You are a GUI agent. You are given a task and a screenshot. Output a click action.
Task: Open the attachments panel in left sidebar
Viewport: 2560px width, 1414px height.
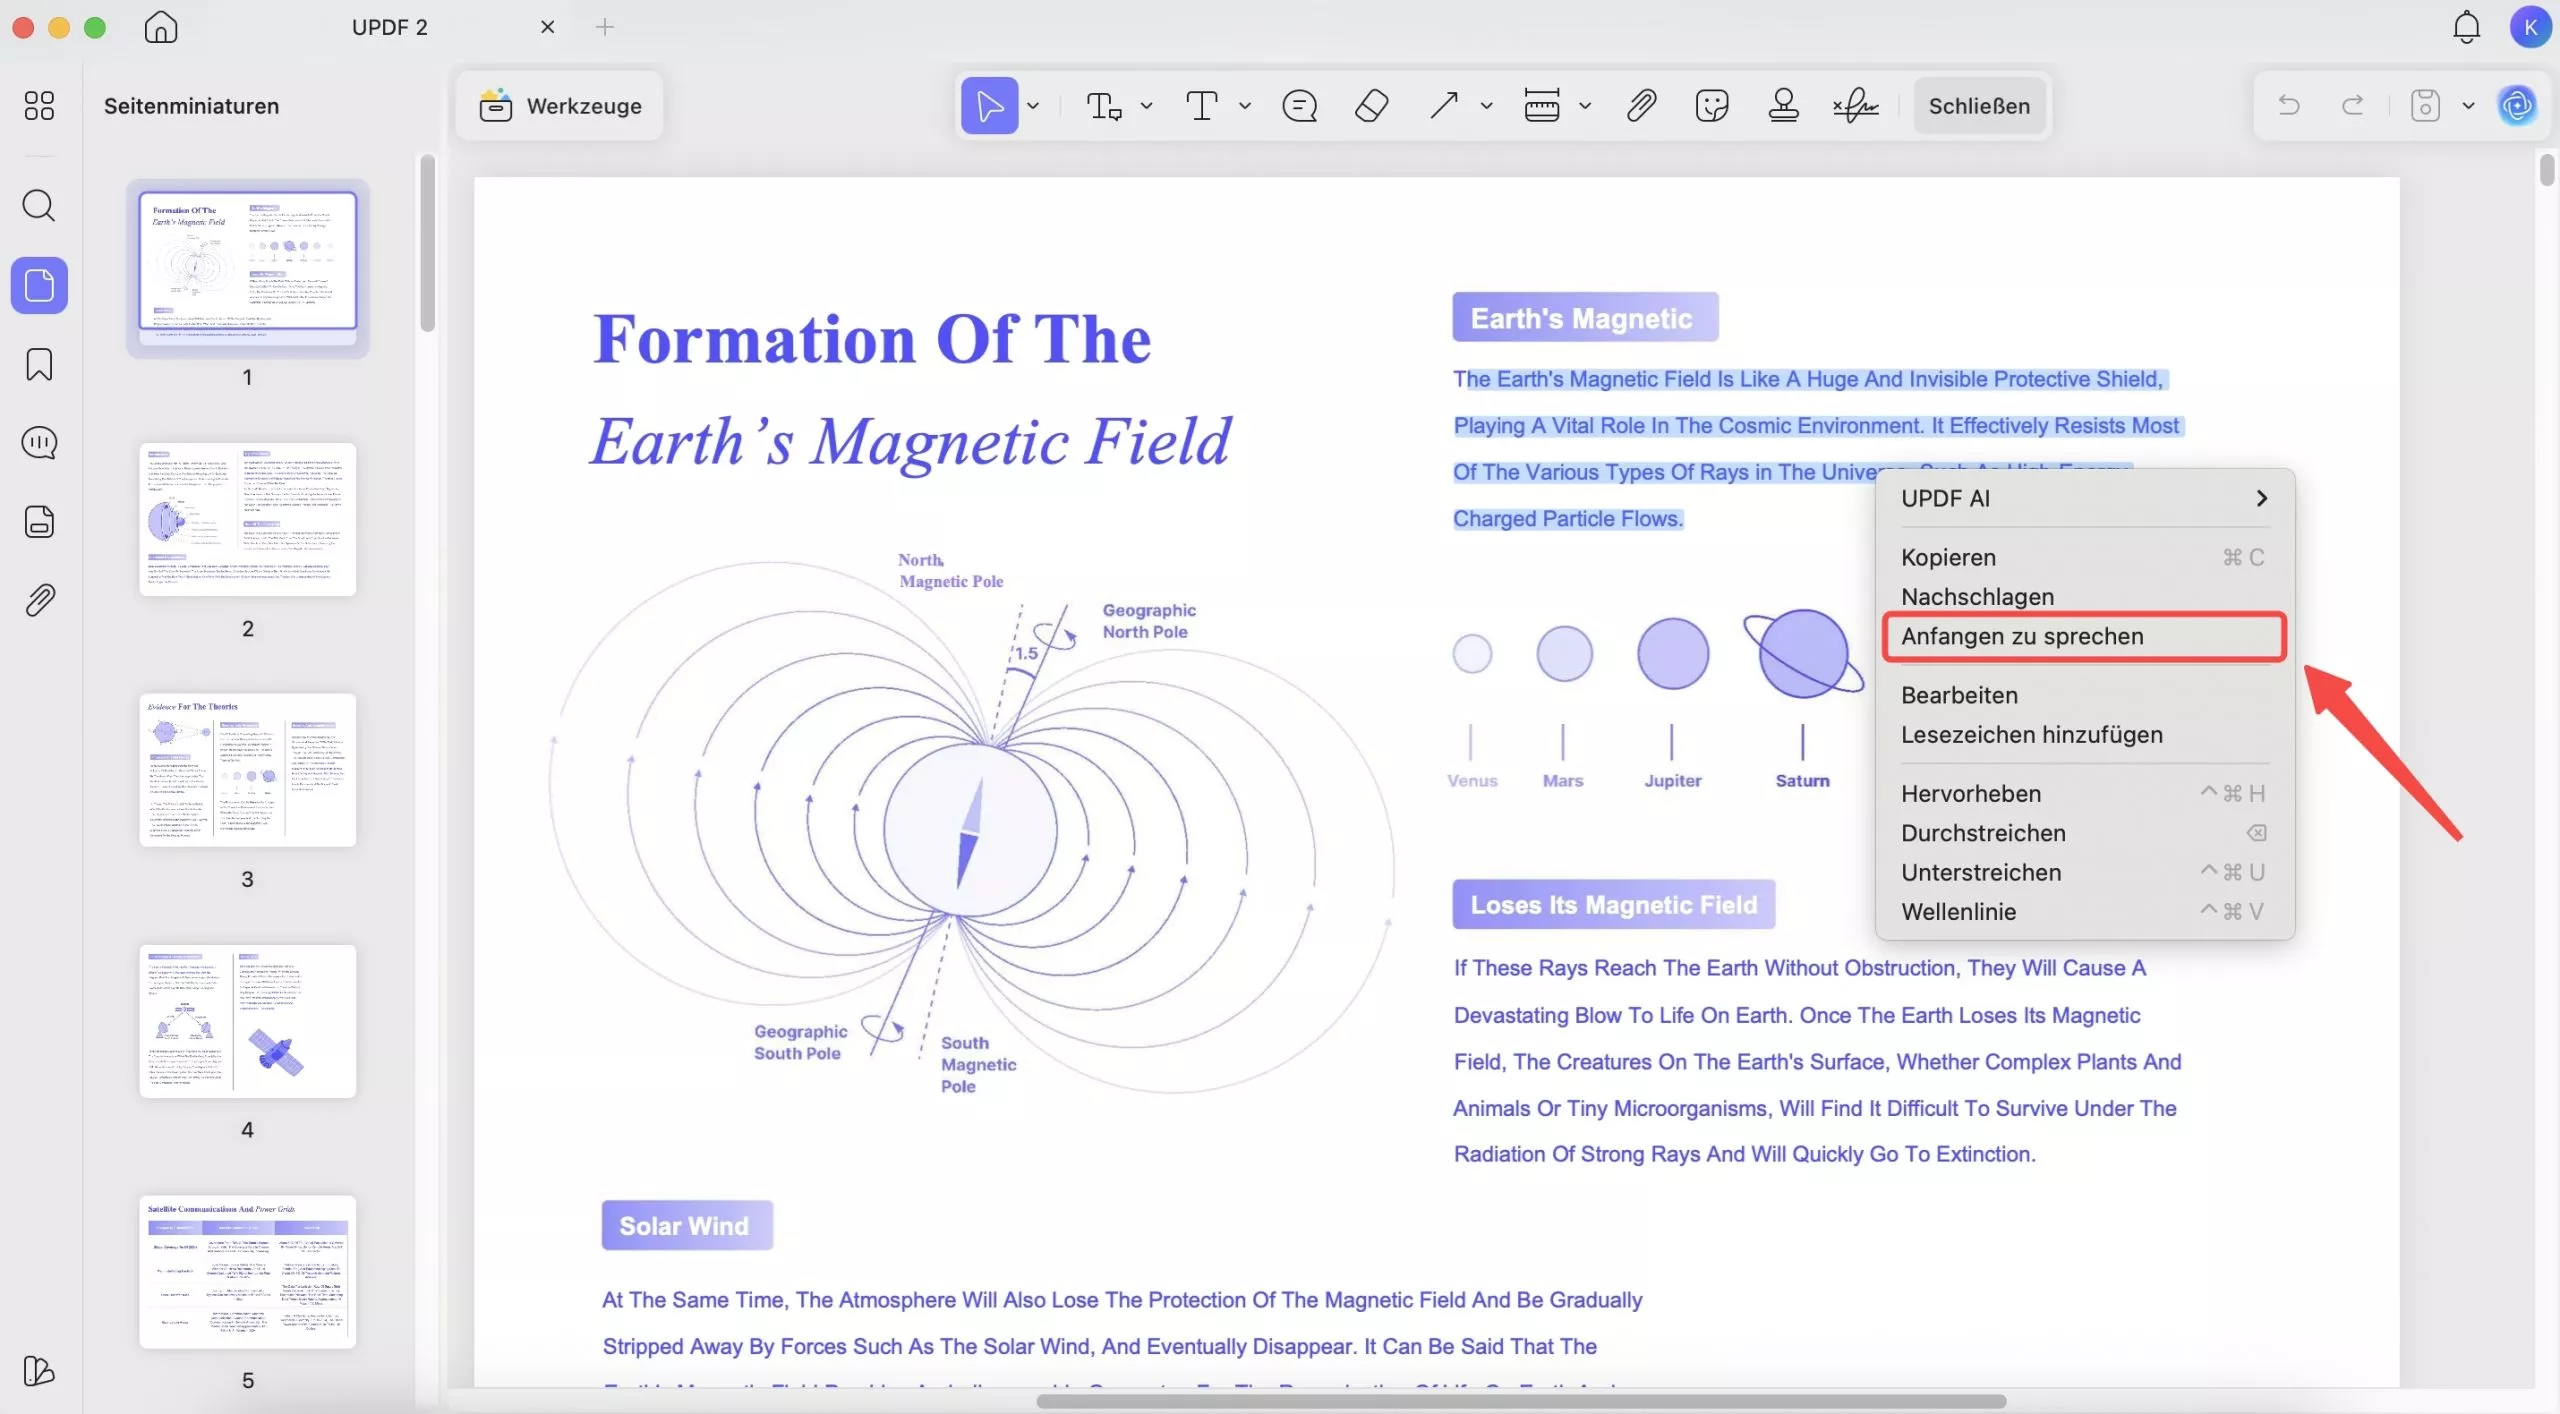tap(39, 600)
